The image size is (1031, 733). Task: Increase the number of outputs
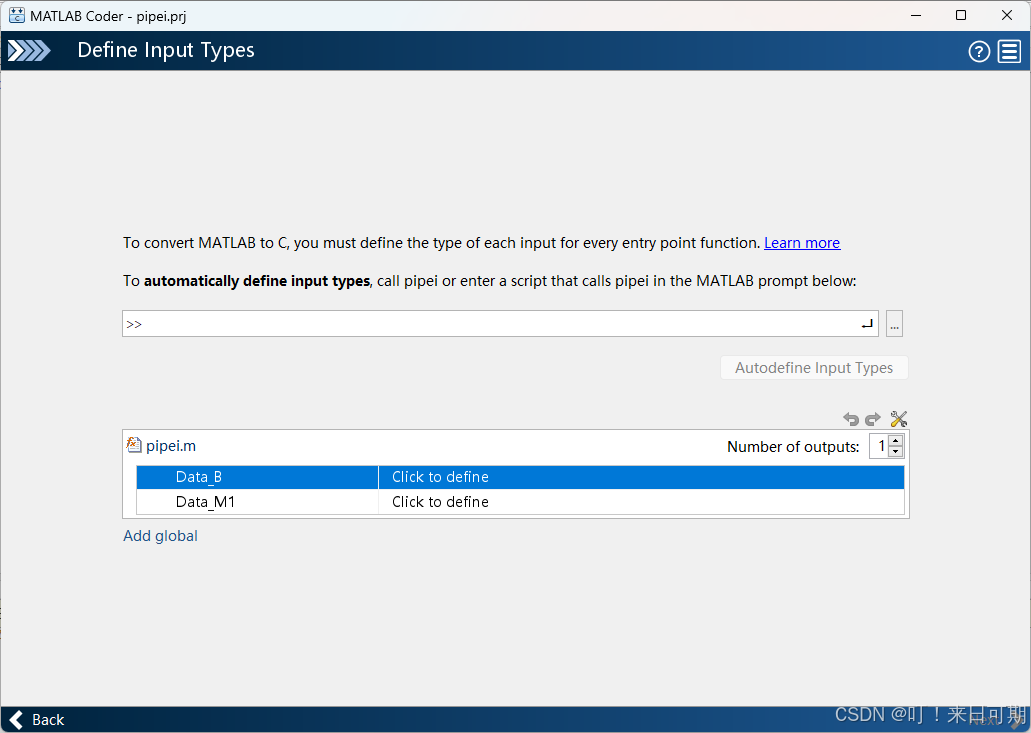point(896,440)
